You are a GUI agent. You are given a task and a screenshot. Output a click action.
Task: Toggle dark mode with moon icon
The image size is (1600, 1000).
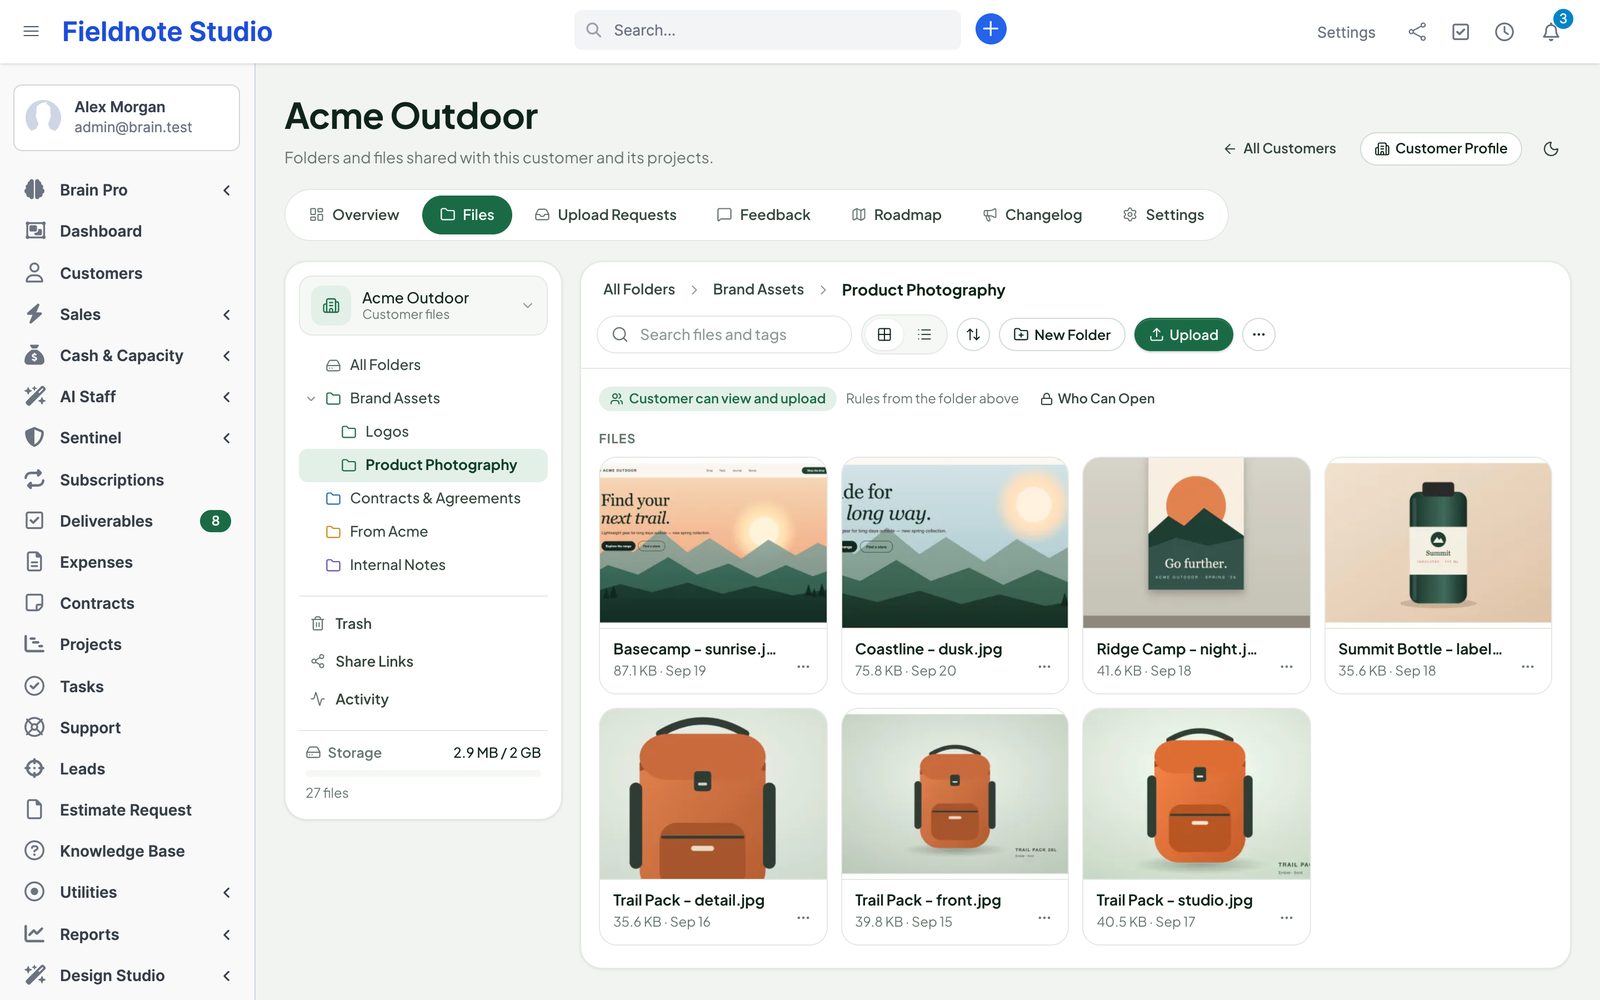[x=1551, y=149]
